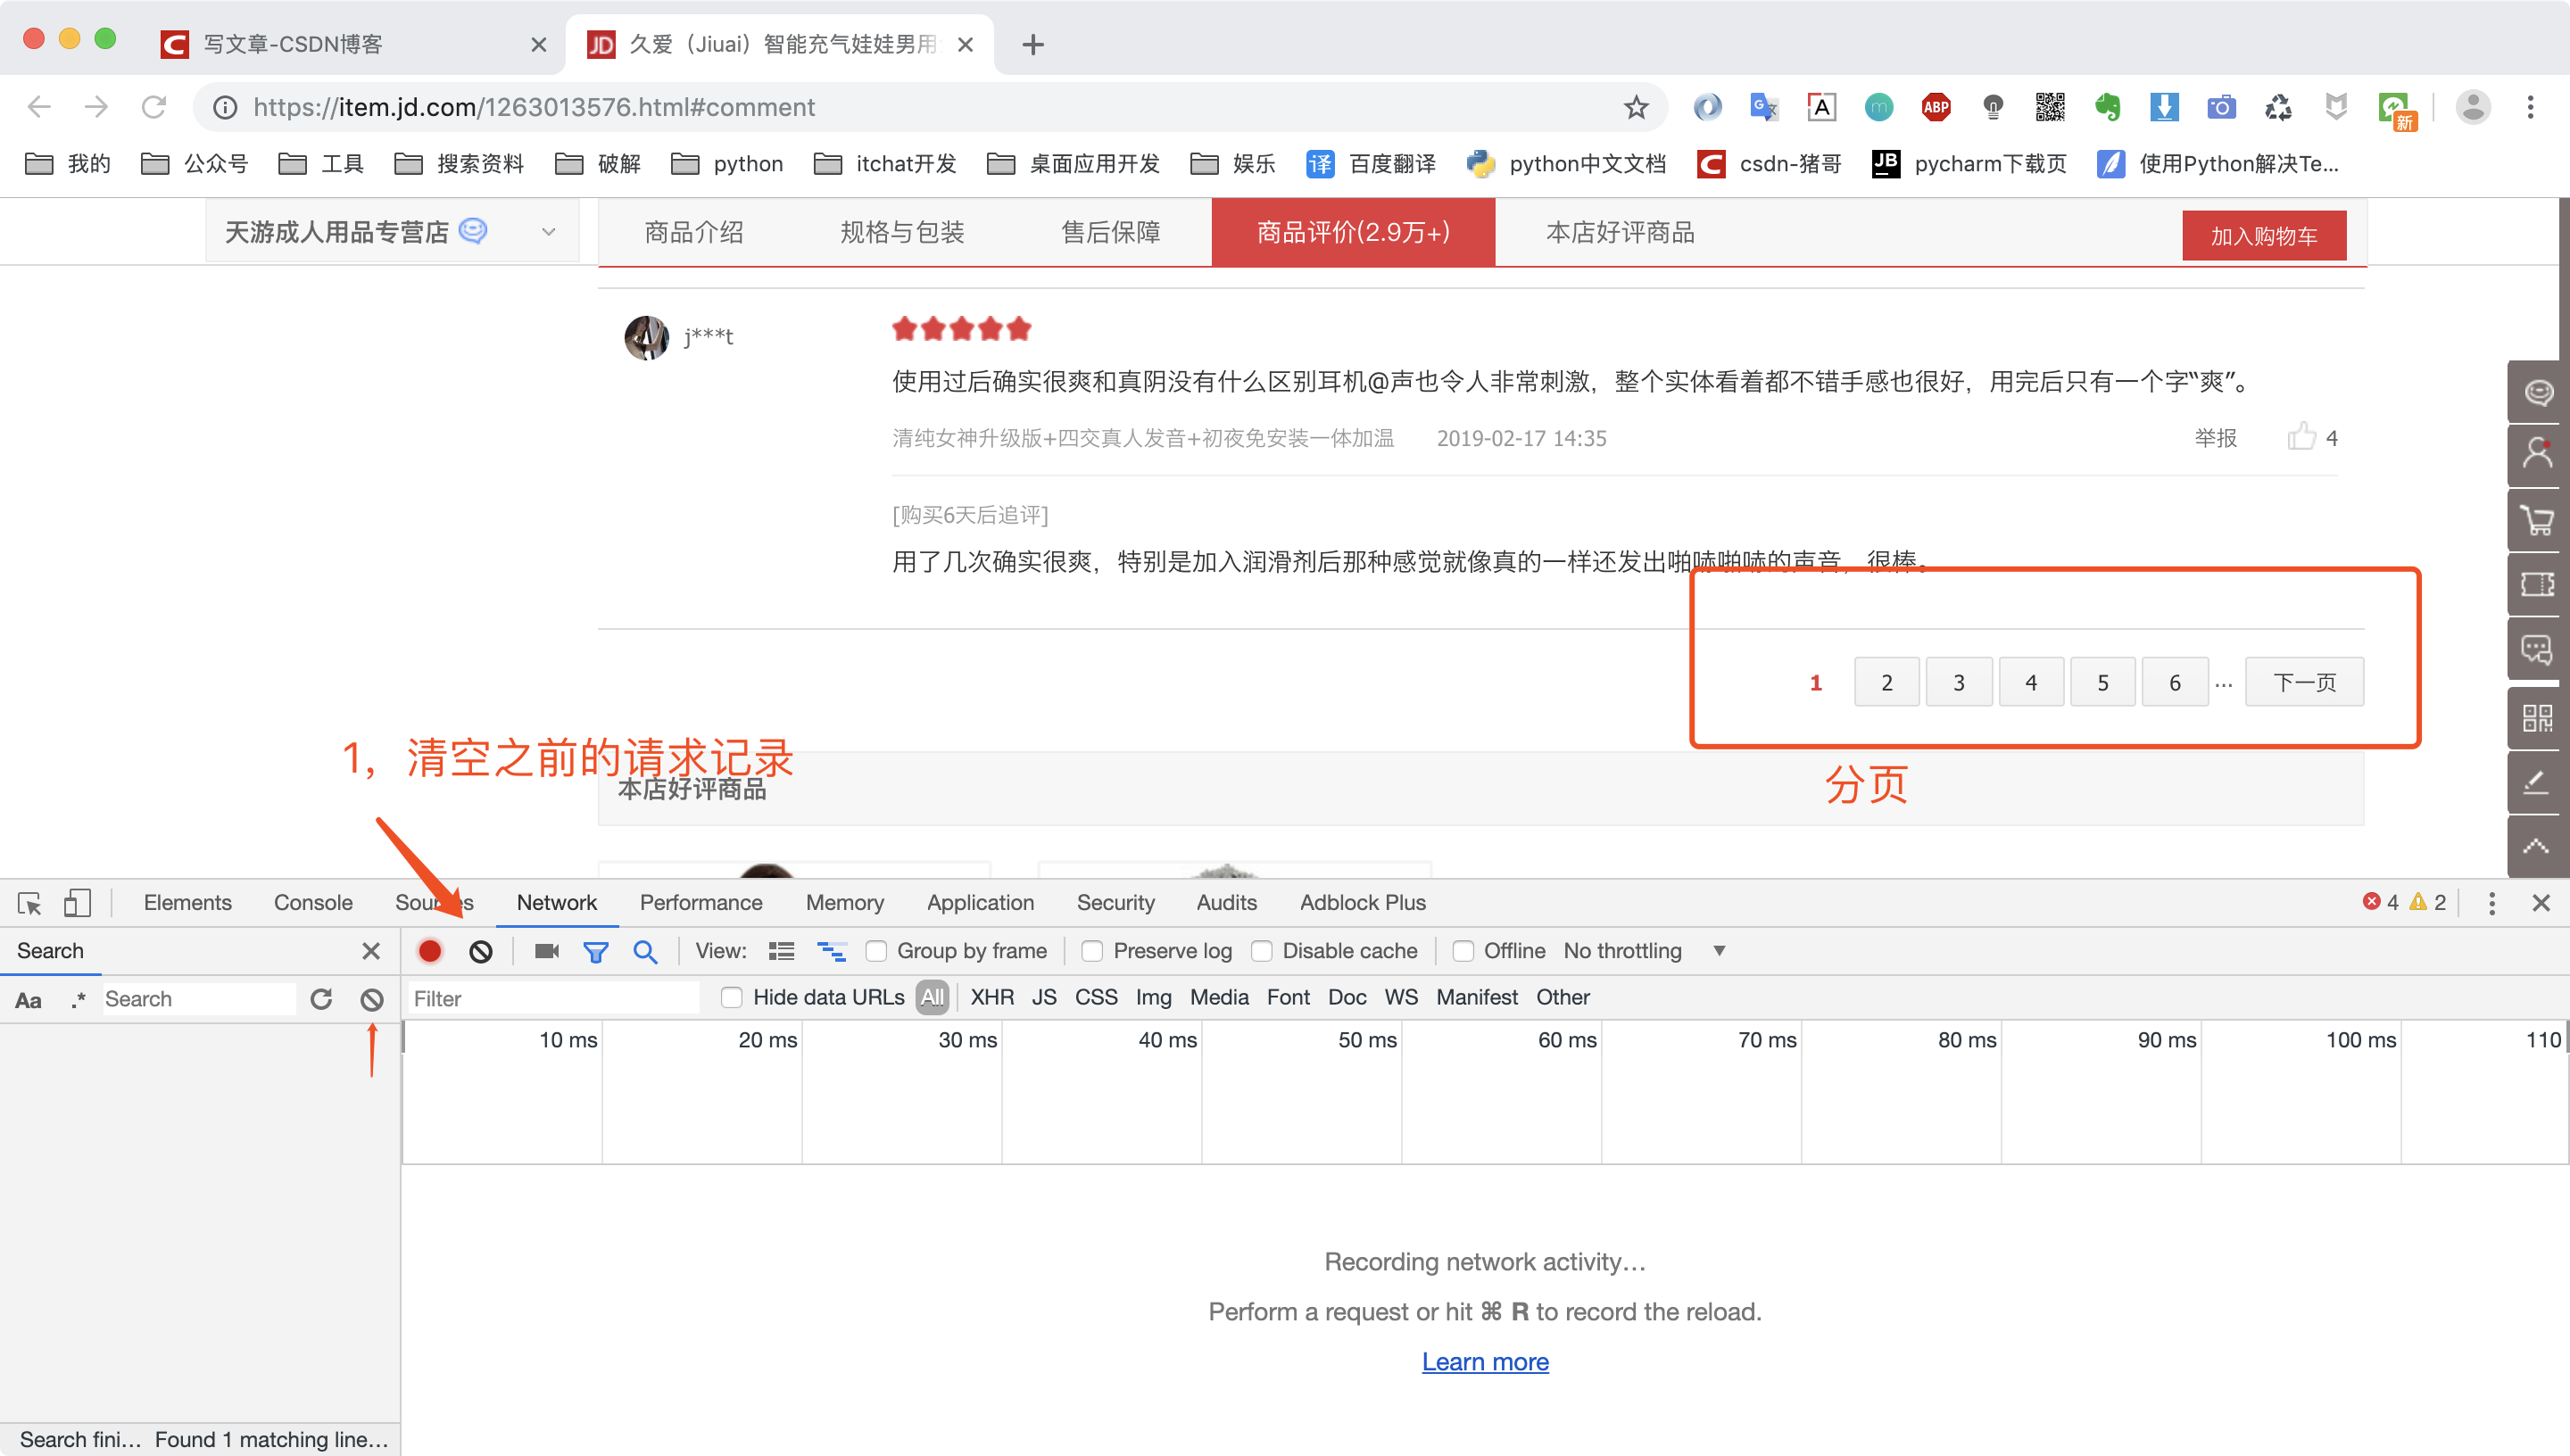Select the 规格与包装 product tab
Viewport: 2570px width, 1456px height.
point(901,232)
